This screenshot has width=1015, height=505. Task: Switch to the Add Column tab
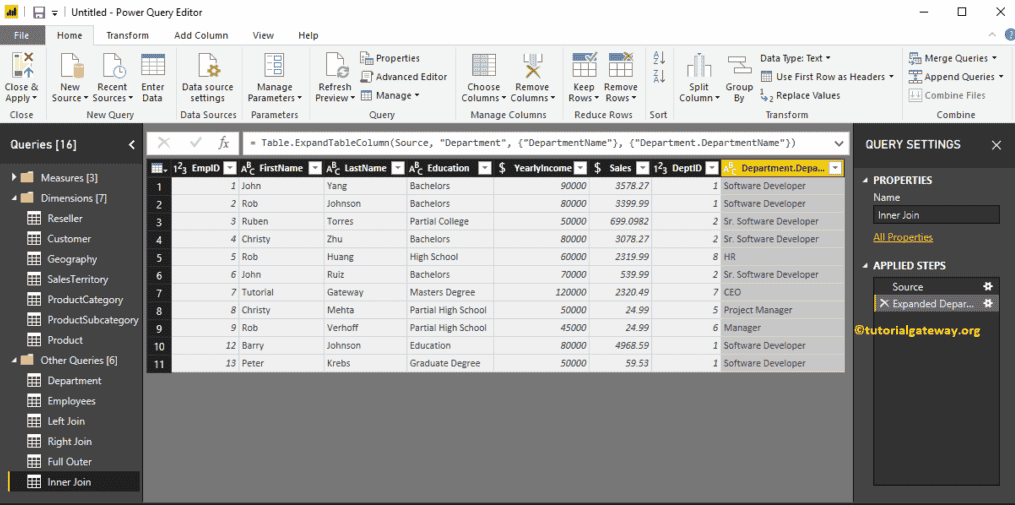tap(201, 36)
